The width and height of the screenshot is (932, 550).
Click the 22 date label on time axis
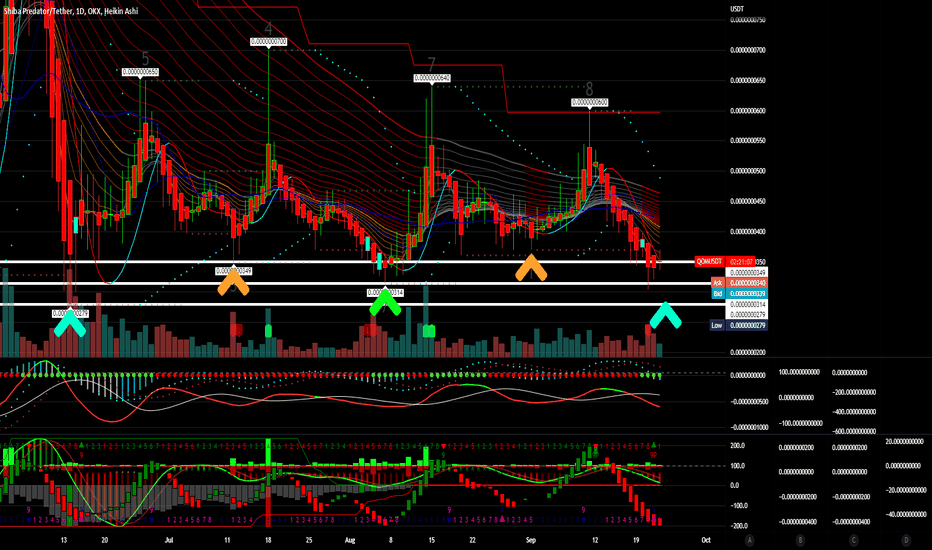click(x=473, y=540)
